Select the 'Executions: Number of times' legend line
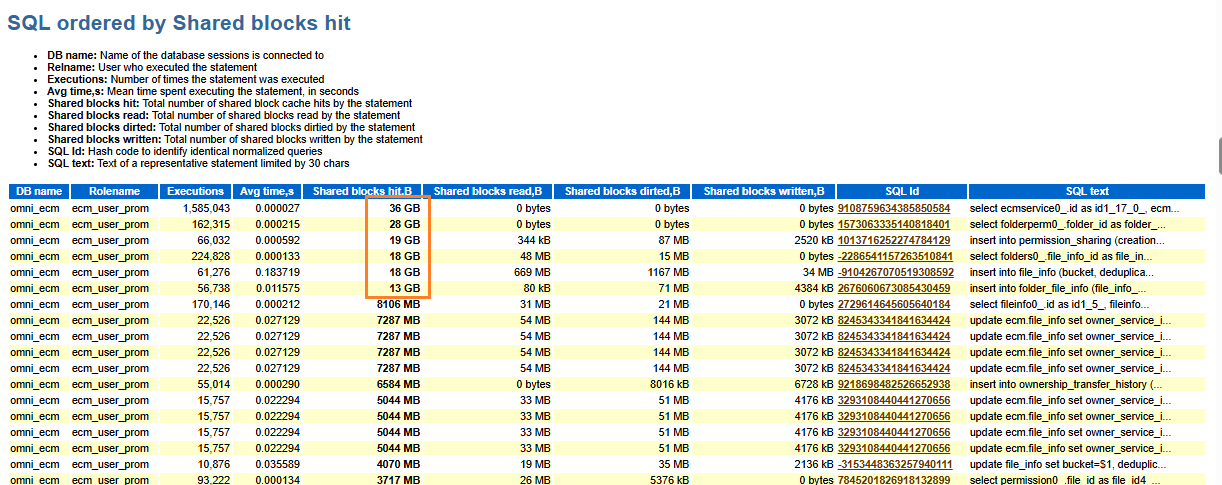The image size is (1222, 485). click(x=186, y=79)
